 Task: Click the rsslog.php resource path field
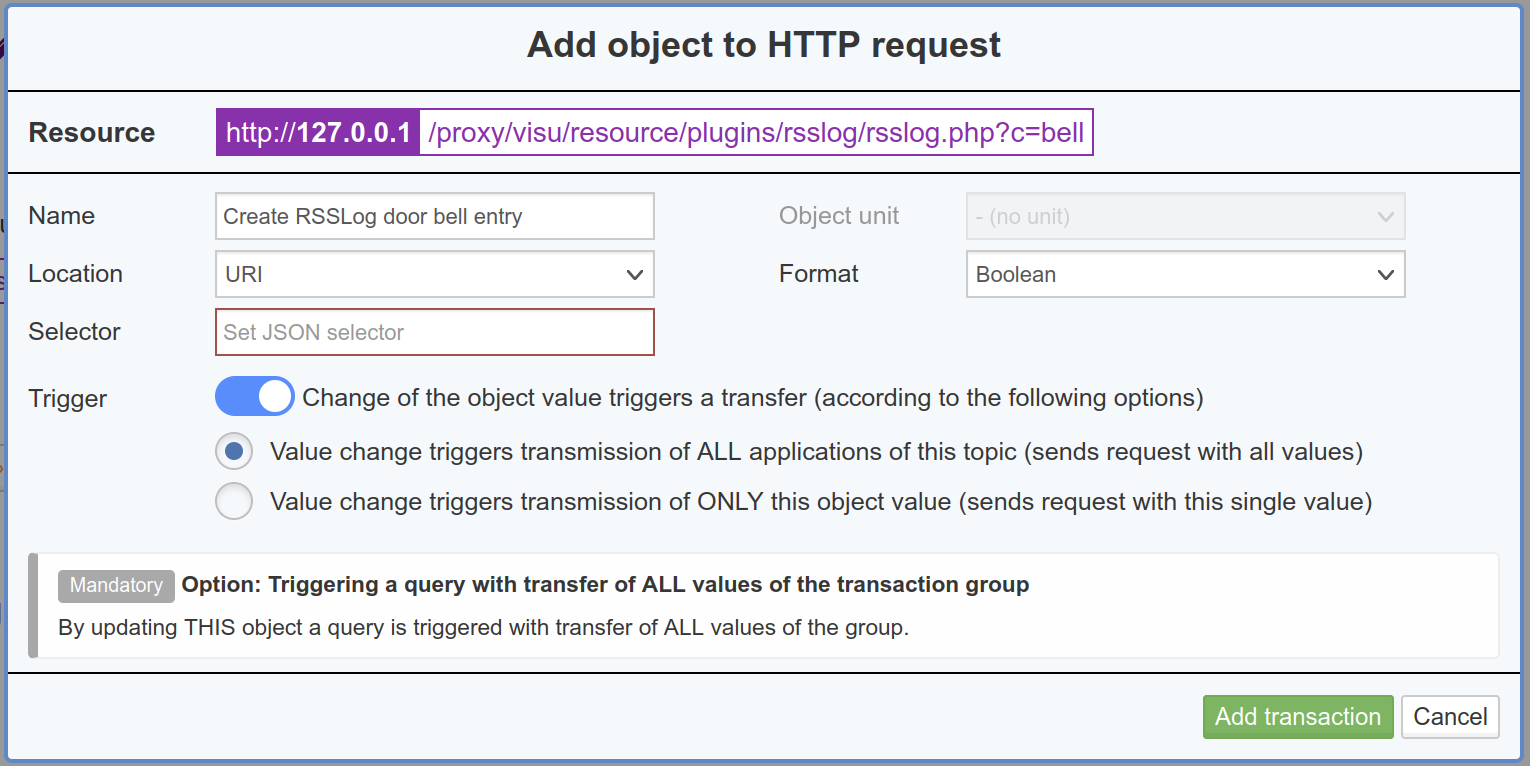pyautogui.click(x=756, y=133)
